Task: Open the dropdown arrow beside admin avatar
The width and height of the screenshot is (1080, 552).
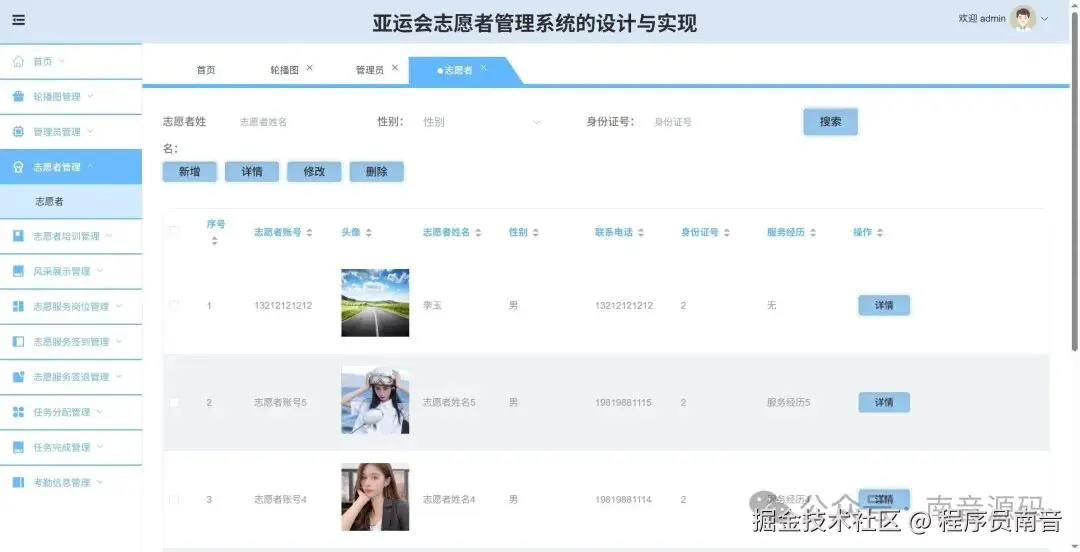Action: [x=1044, y=19]
